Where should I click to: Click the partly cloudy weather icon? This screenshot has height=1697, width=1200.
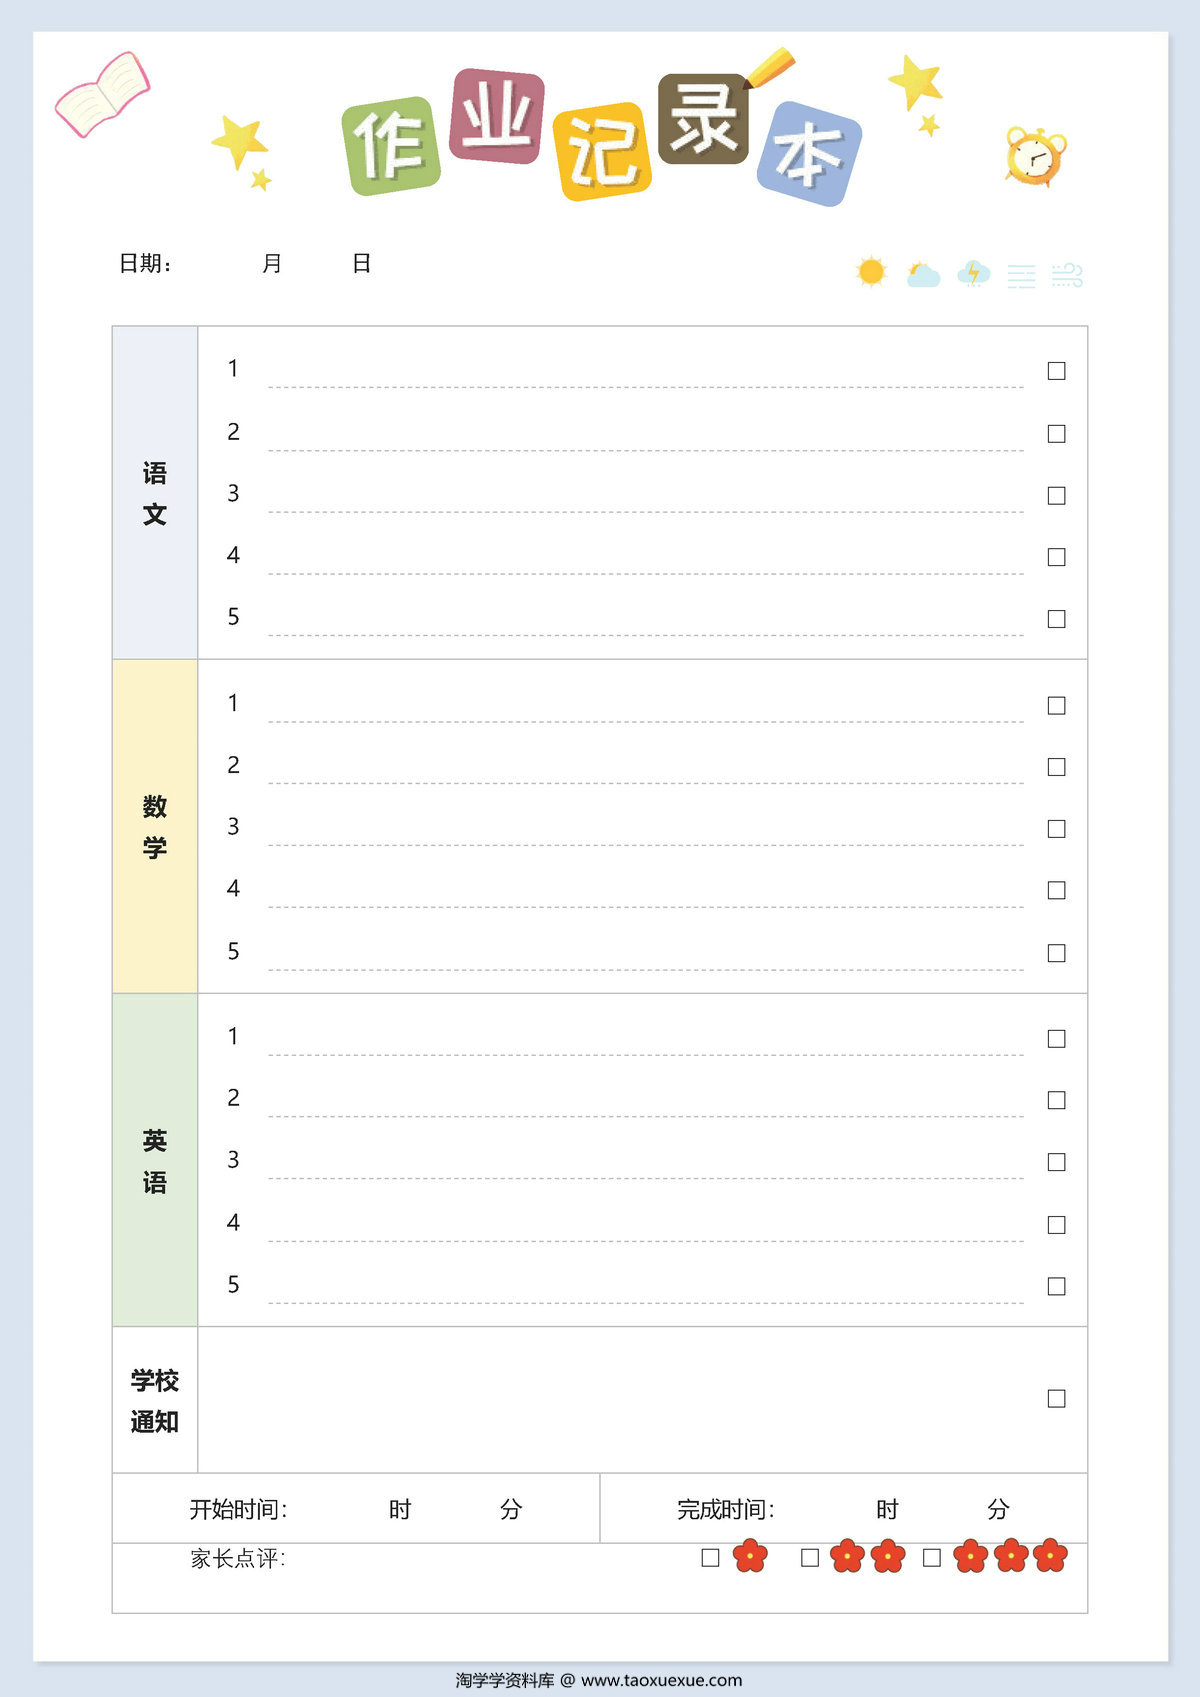(x=922, y=274)
